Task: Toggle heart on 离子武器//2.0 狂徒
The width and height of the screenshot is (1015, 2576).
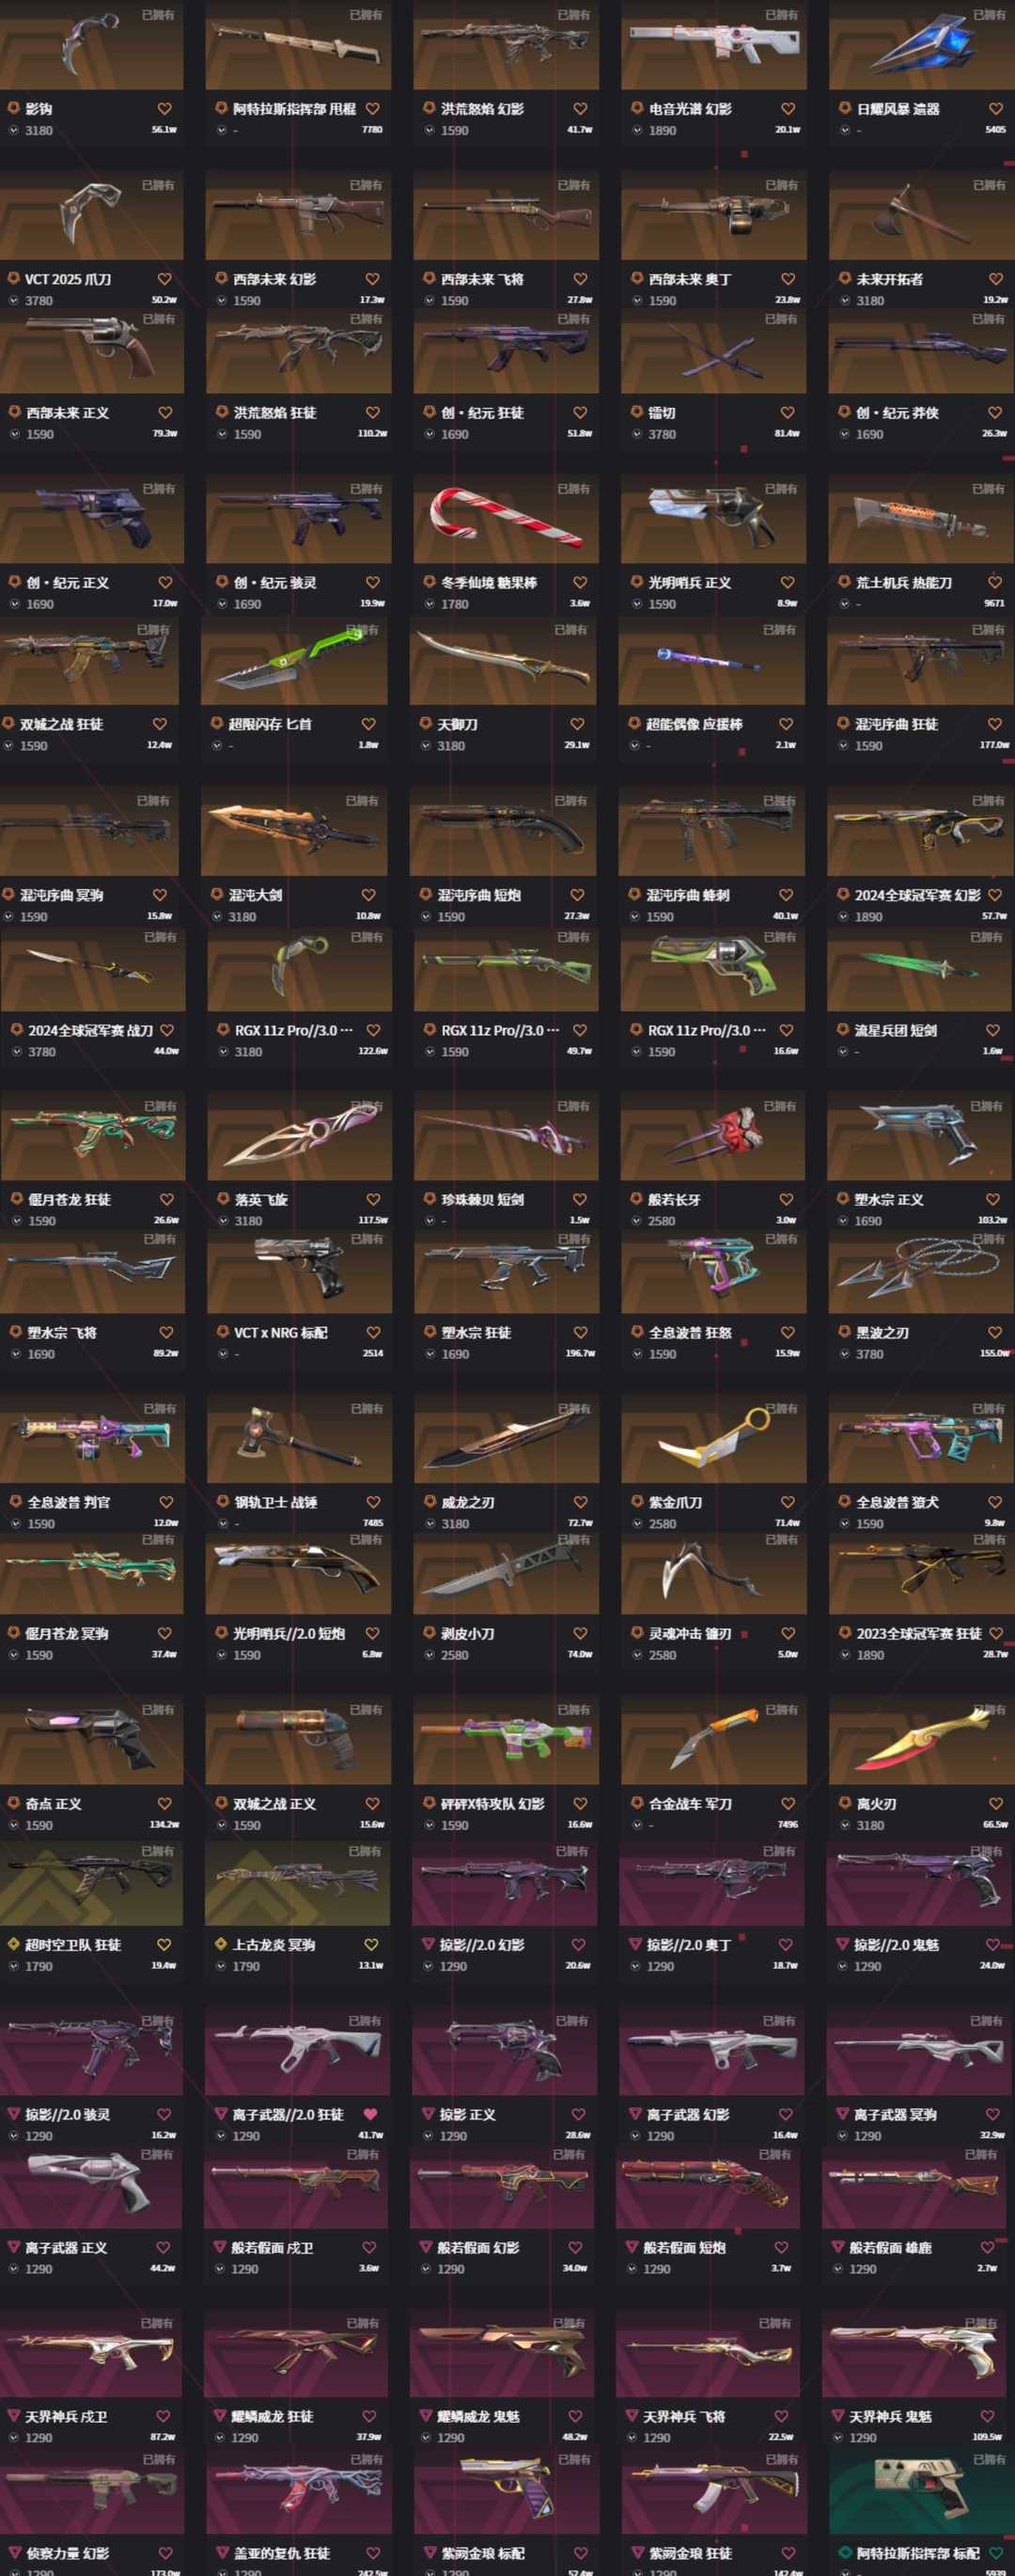Action: 370,2115
